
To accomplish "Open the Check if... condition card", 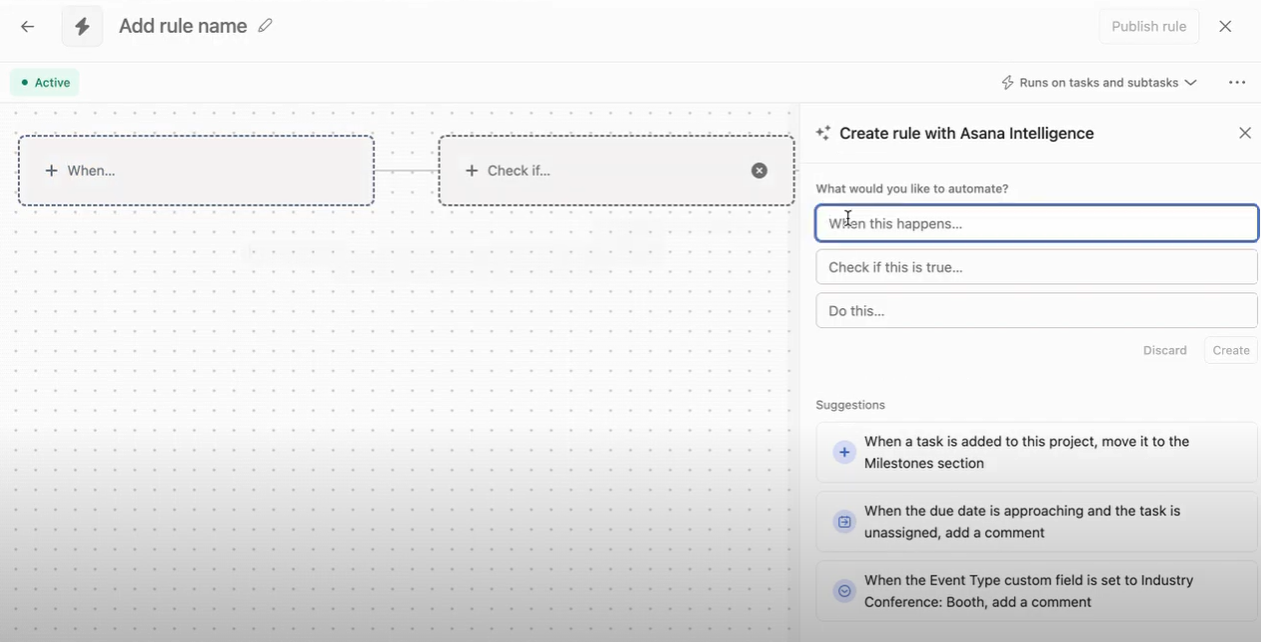I will click(x=616, y=171).
